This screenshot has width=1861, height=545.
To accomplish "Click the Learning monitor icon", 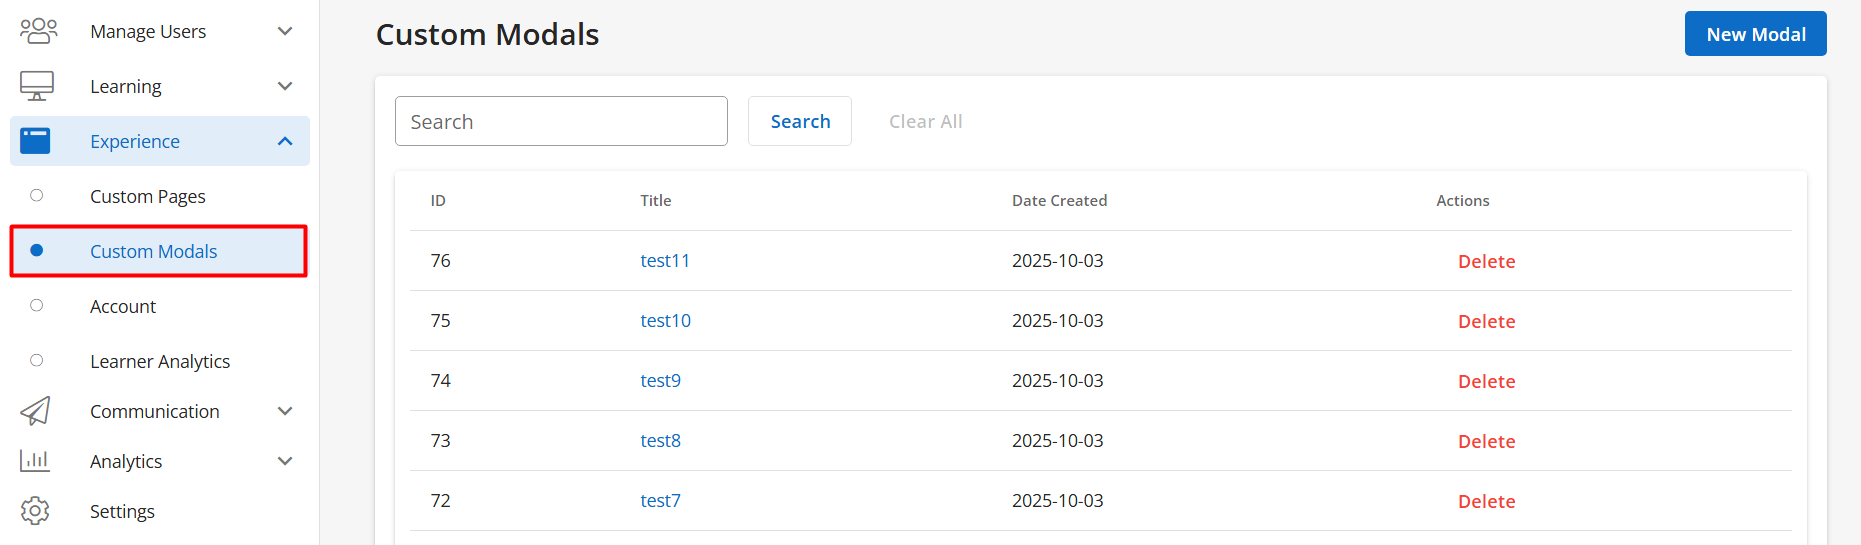I will (37, 86).
